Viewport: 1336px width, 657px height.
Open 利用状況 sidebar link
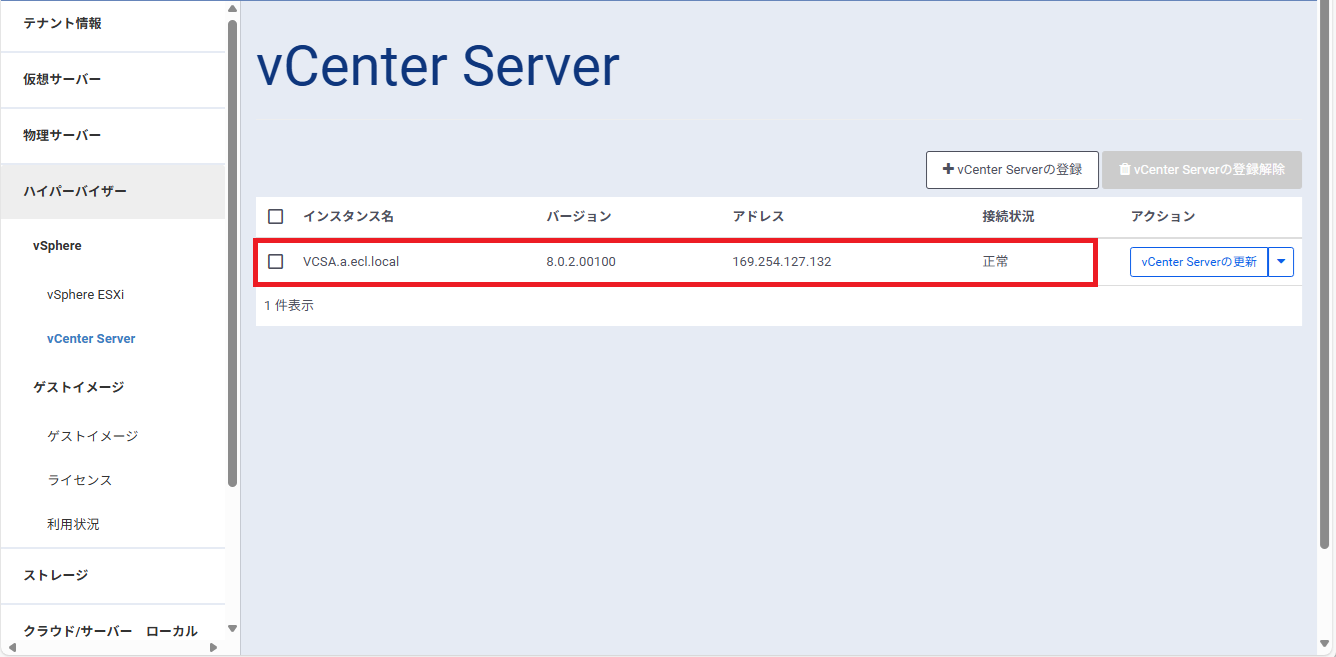[73, 524]
